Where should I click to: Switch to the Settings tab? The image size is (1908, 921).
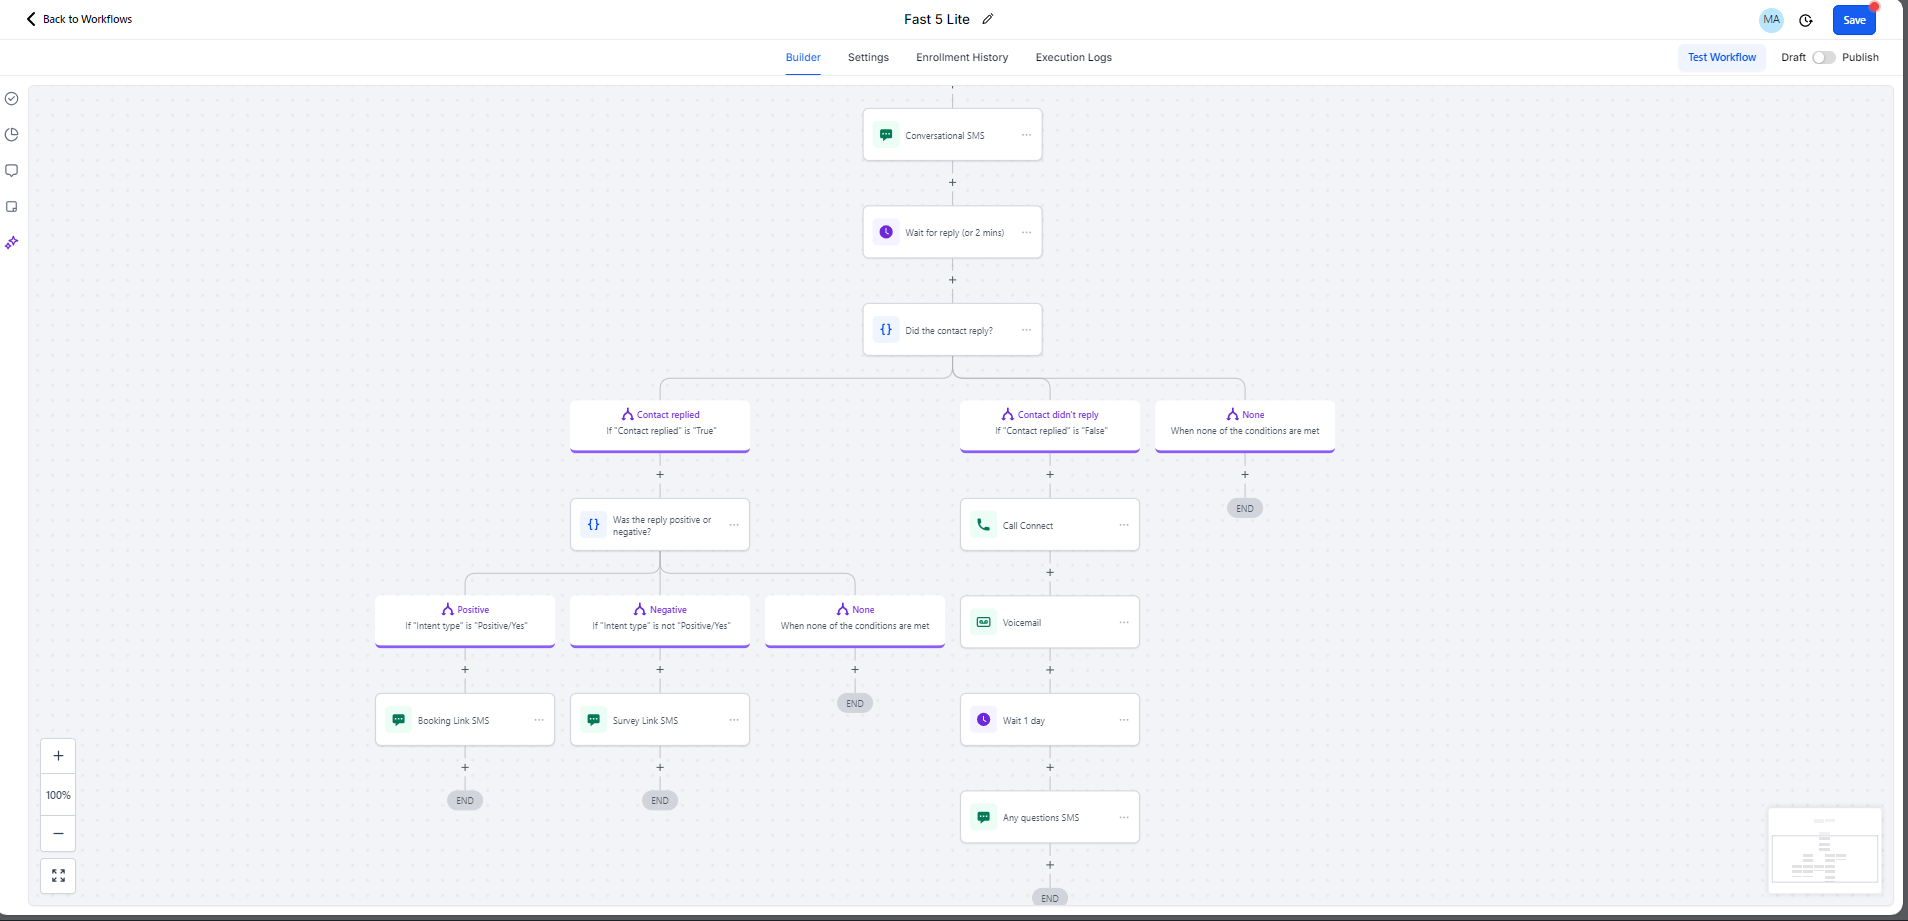[x=868, y=58]
